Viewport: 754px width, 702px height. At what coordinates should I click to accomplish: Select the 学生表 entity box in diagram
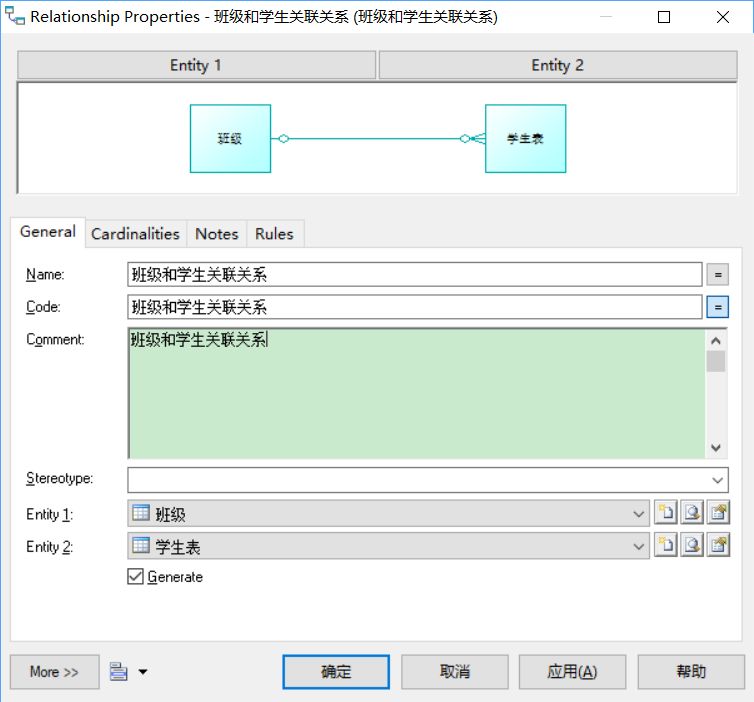[x=526, y=138]
